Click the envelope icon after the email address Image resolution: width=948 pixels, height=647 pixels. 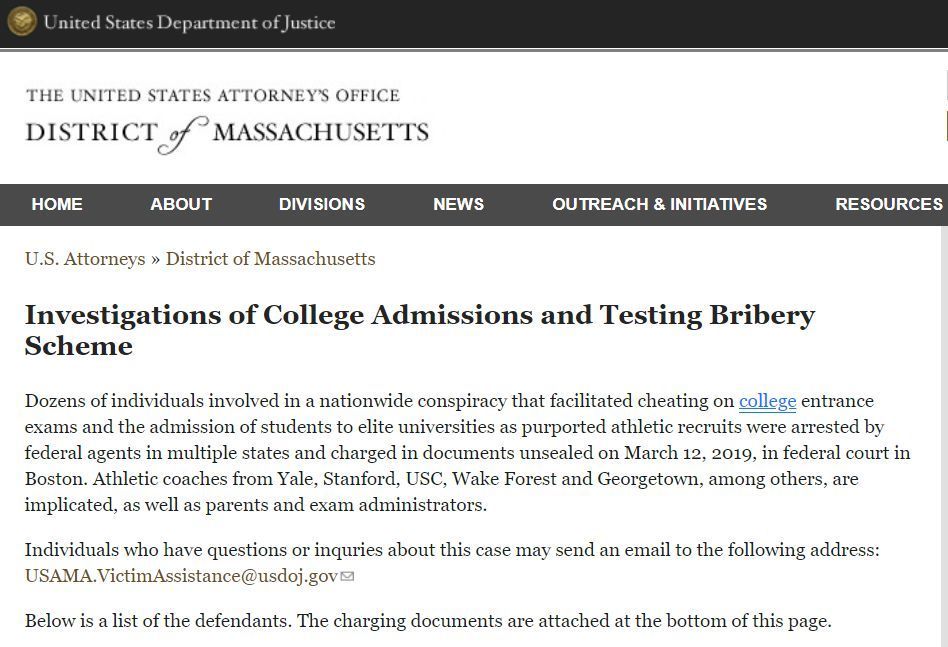348,576
